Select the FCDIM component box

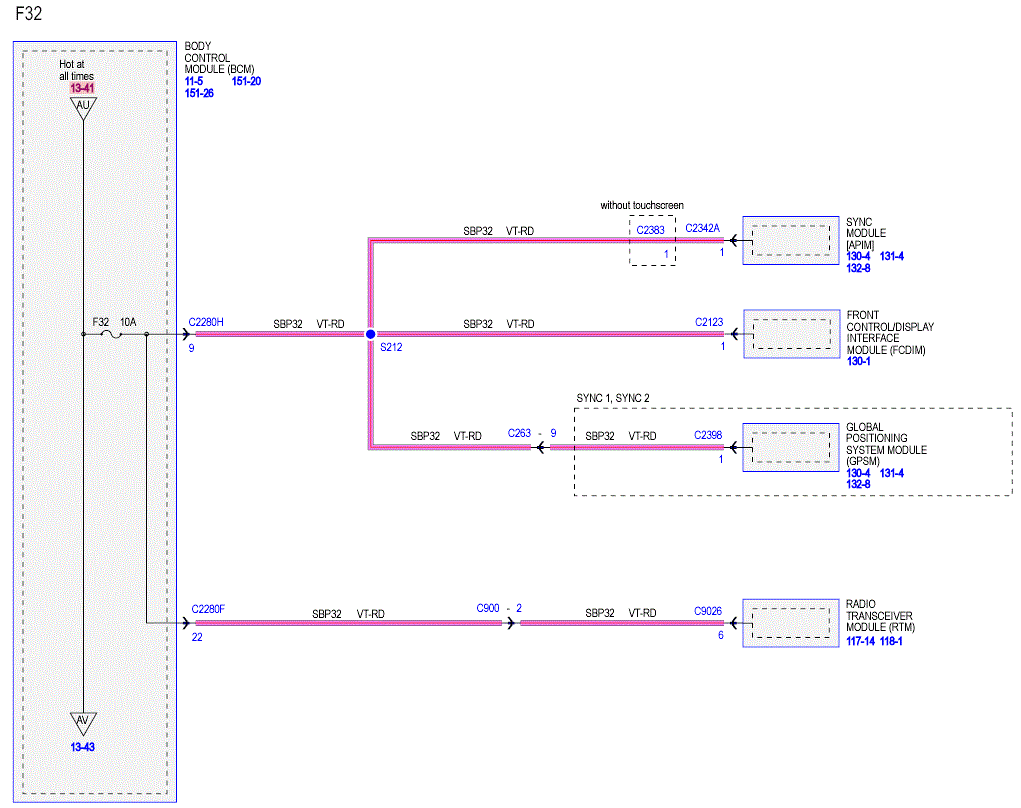point(792,334)
